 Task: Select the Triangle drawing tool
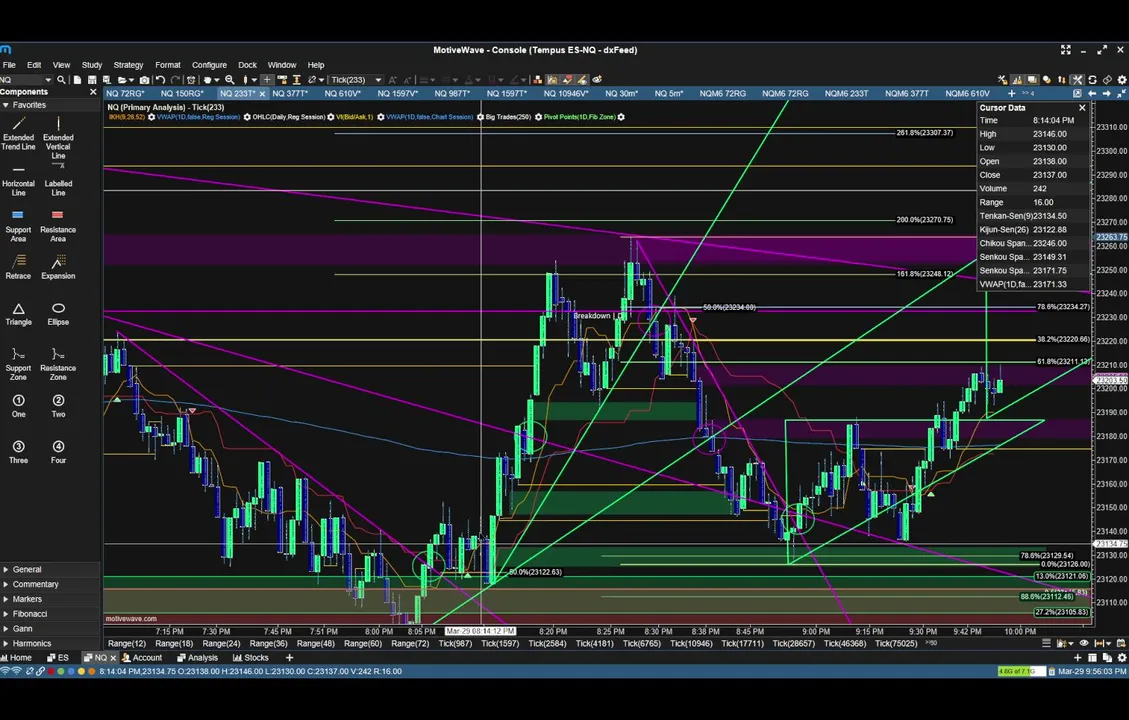click(18, 314)
